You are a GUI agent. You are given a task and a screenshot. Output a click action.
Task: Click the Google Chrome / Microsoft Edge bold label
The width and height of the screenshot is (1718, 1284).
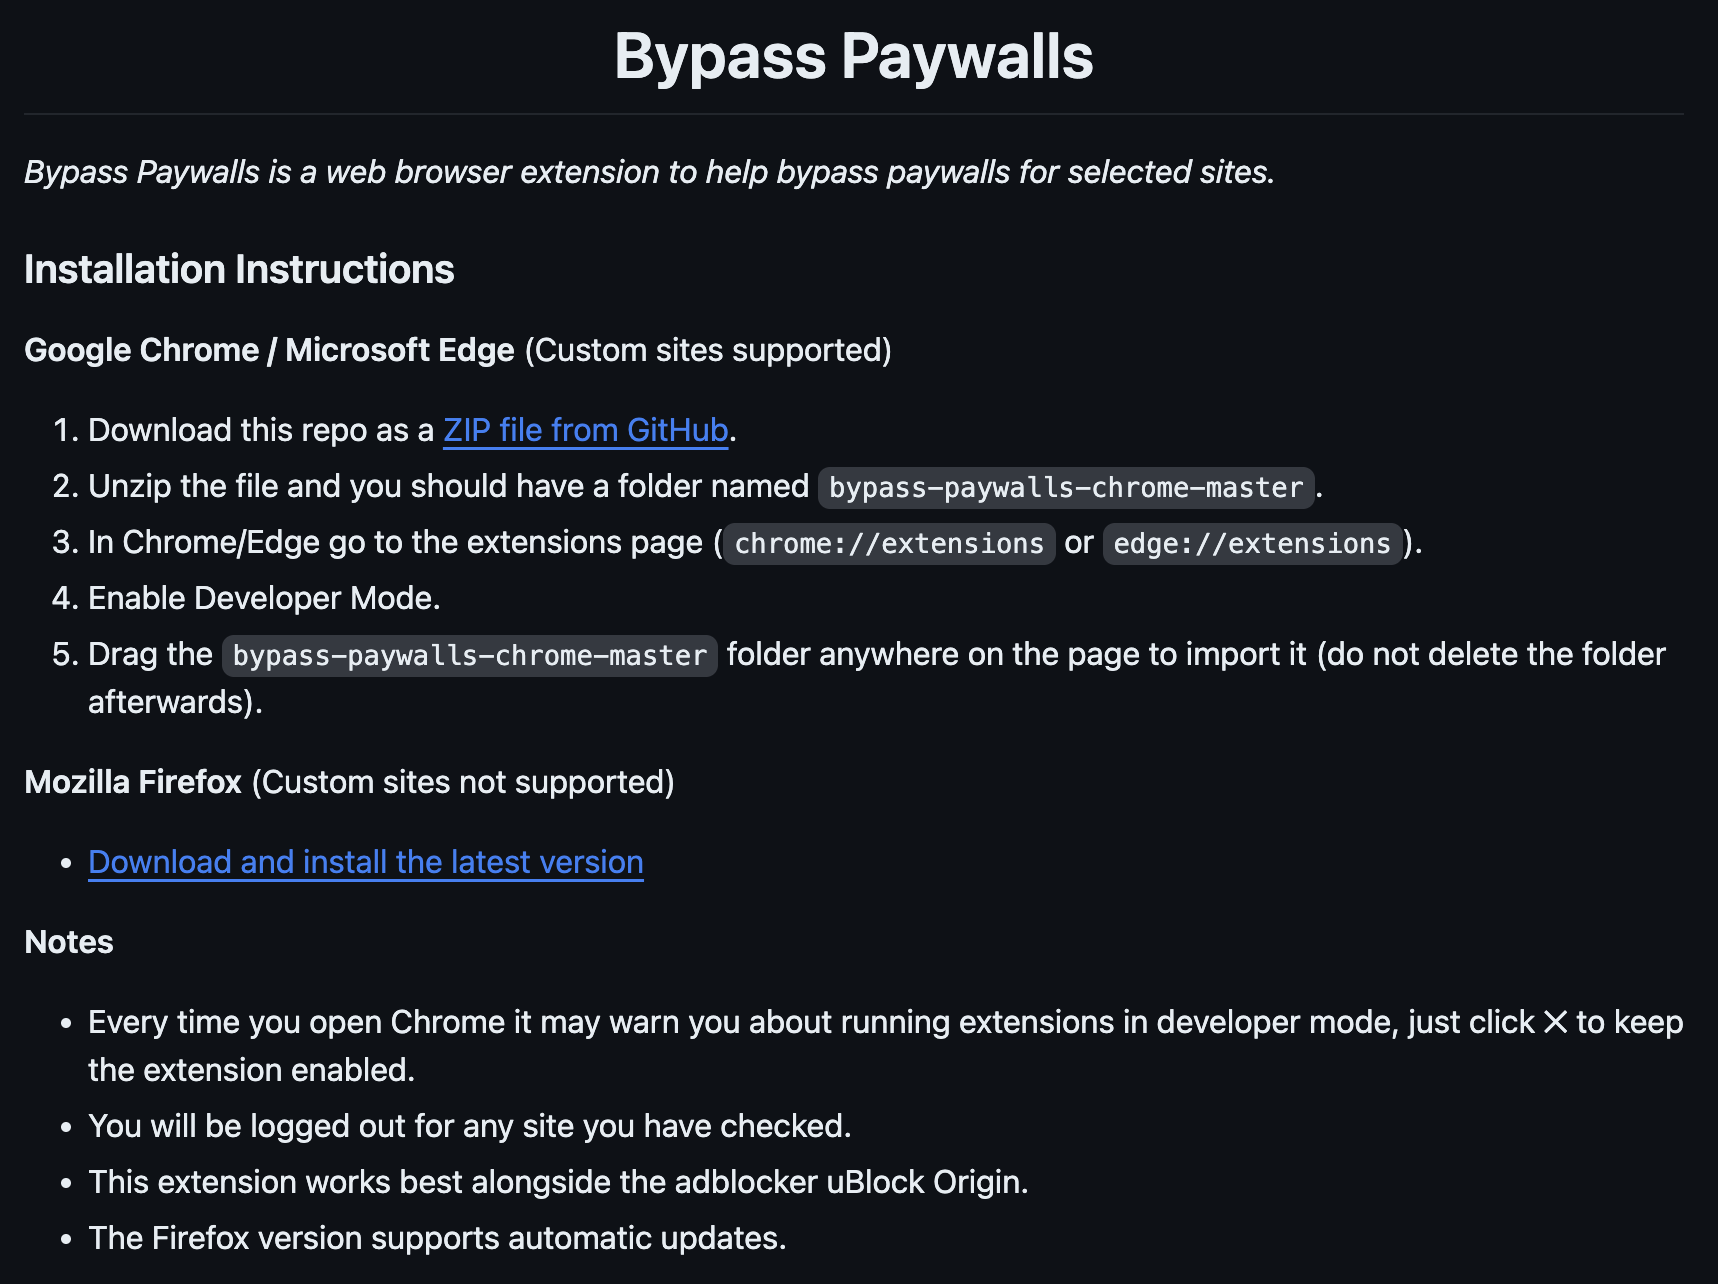tap(269, 350)
